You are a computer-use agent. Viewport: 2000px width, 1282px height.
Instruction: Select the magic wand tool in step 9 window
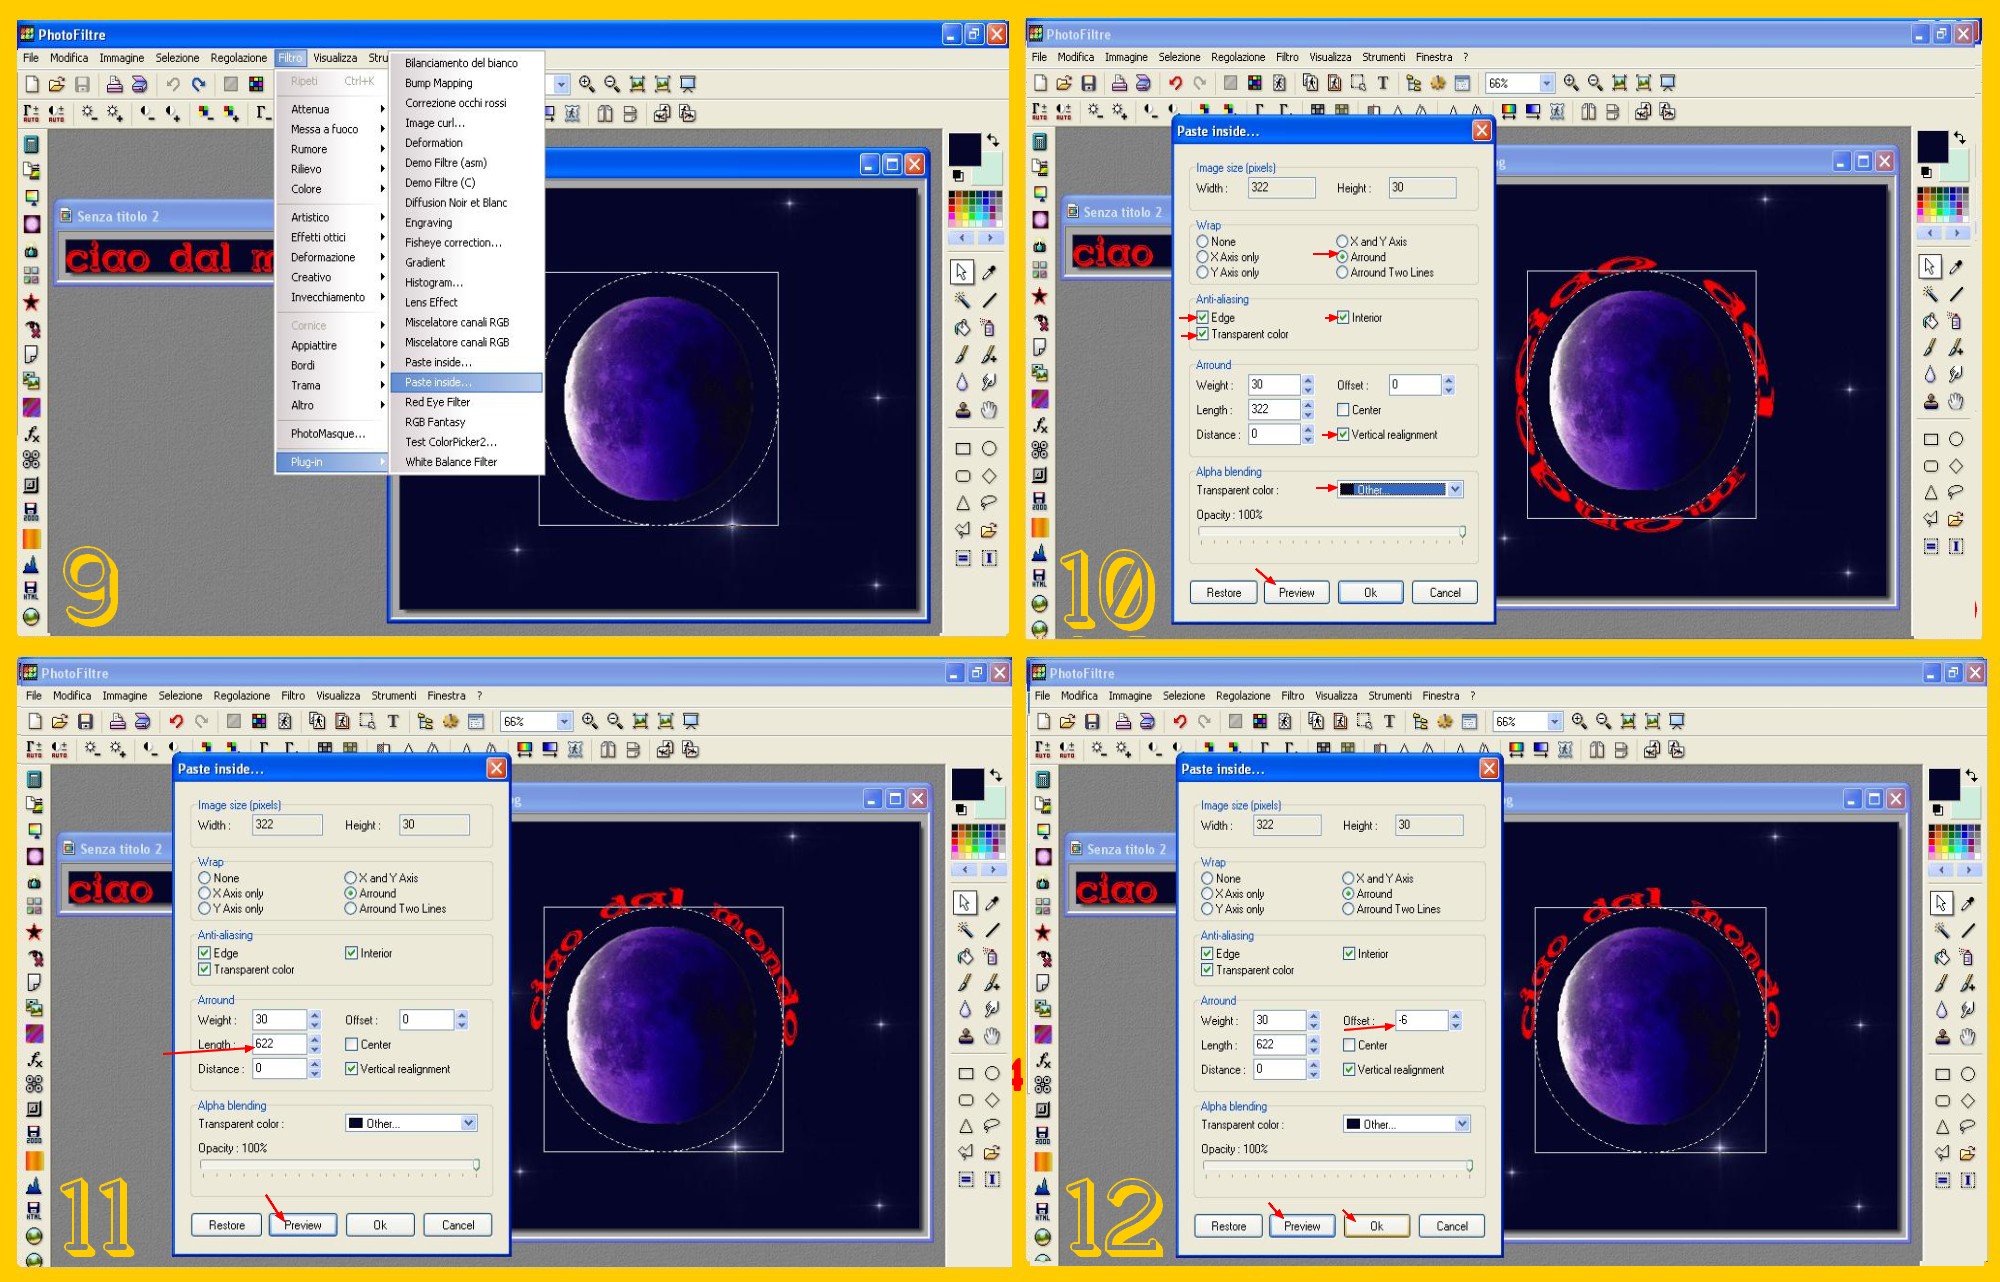(962, 299)
